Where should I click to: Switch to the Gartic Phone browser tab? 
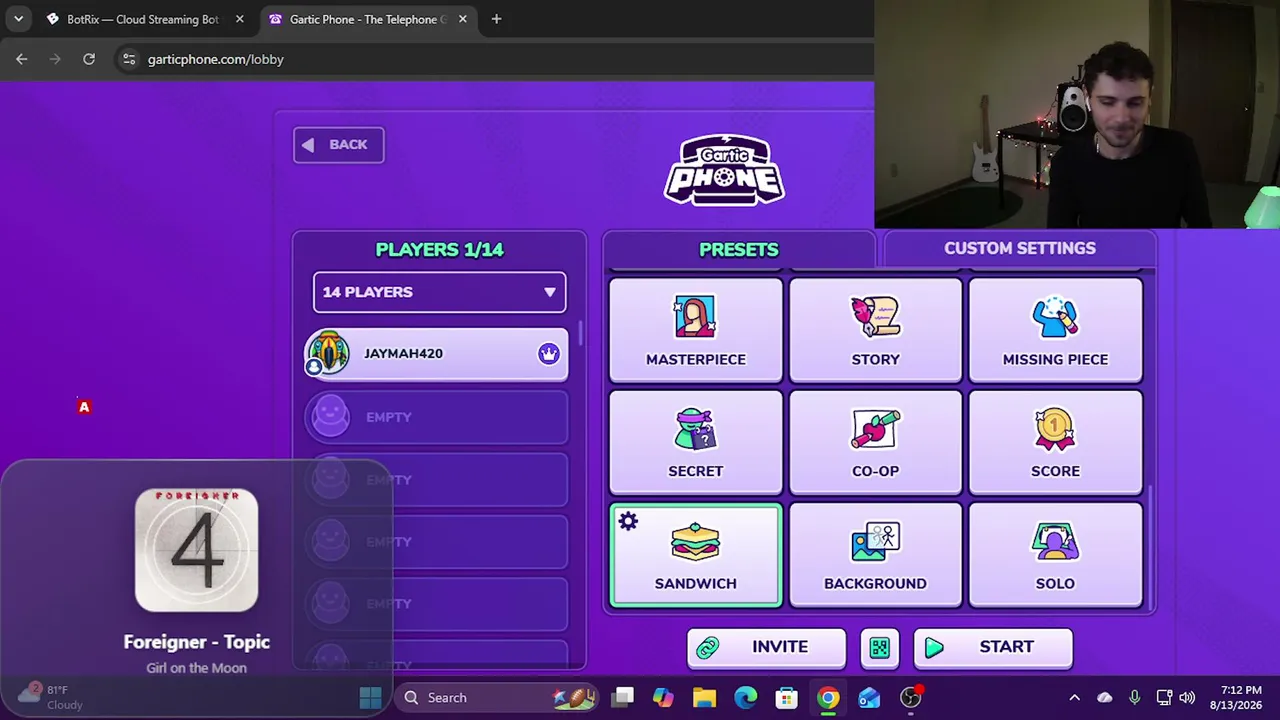point(366,19)
